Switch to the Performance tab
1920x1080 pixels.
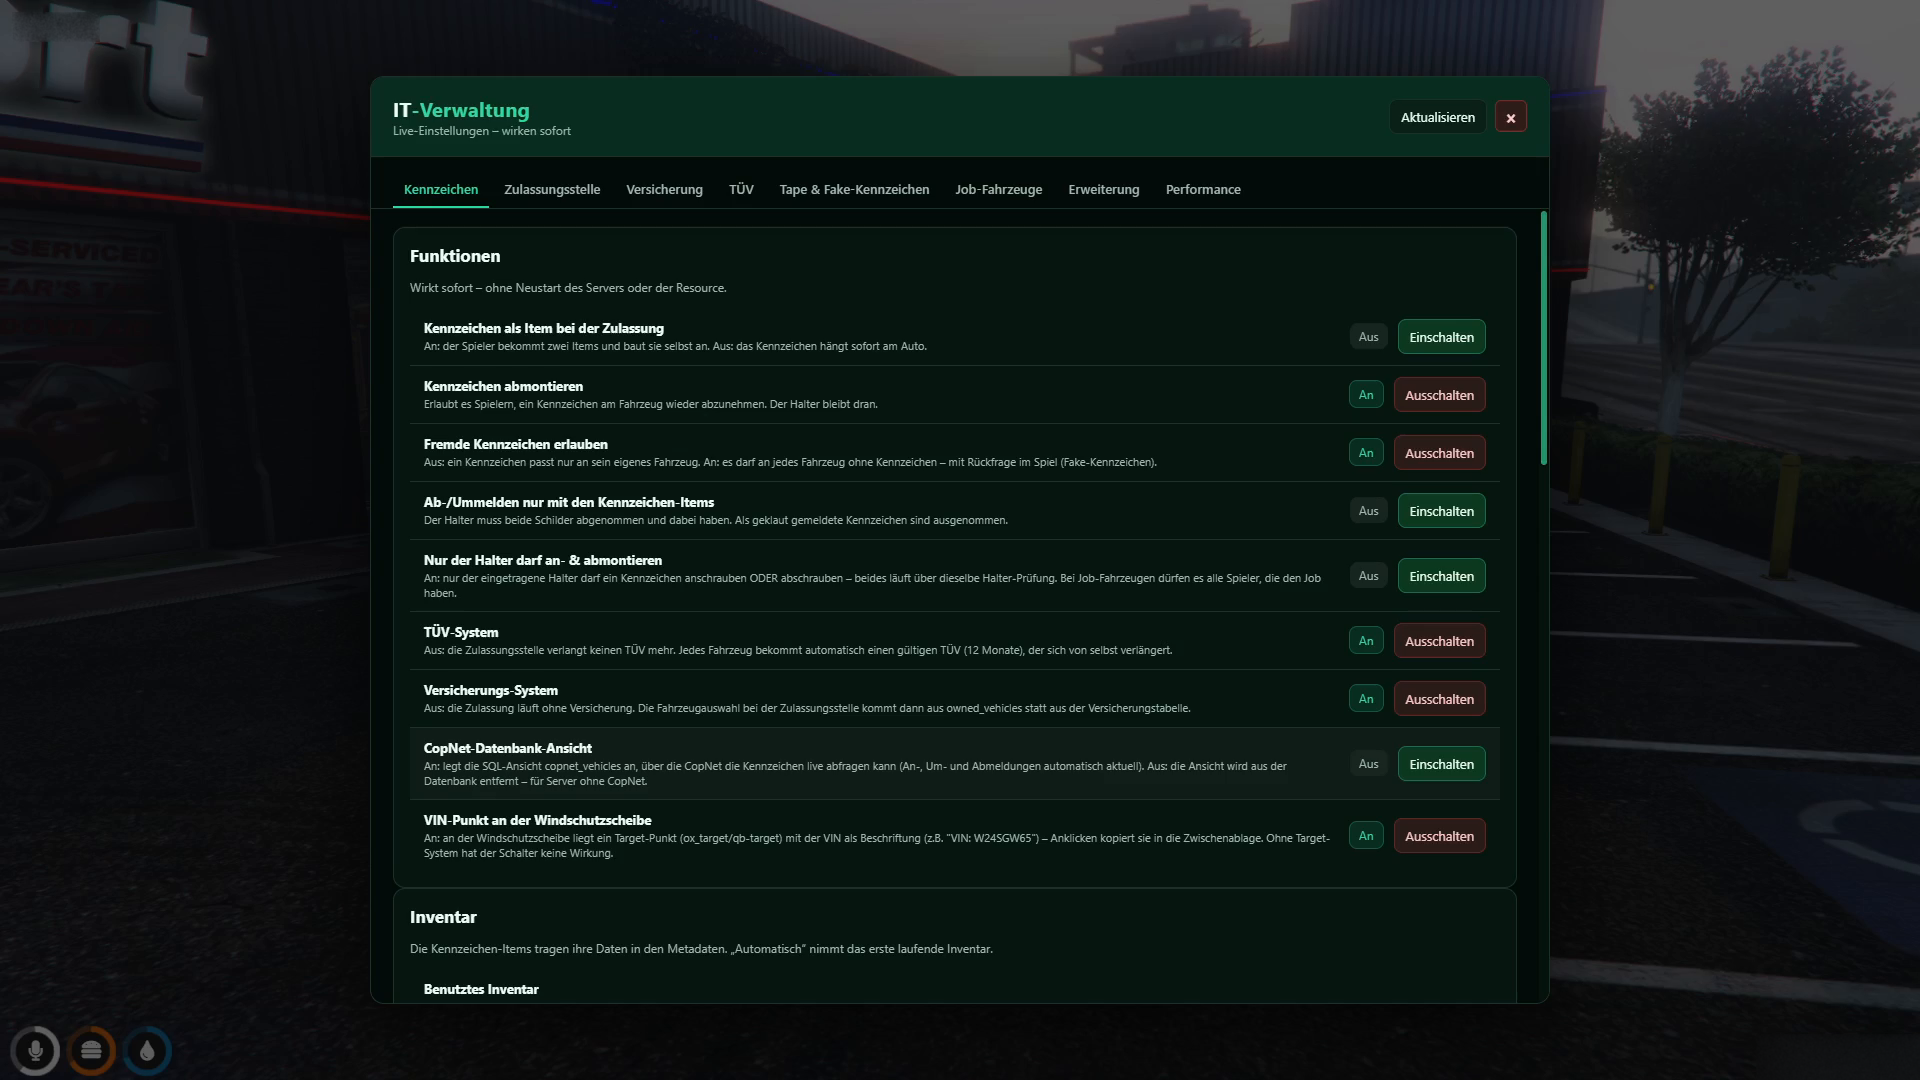(x=1203, y=189)
